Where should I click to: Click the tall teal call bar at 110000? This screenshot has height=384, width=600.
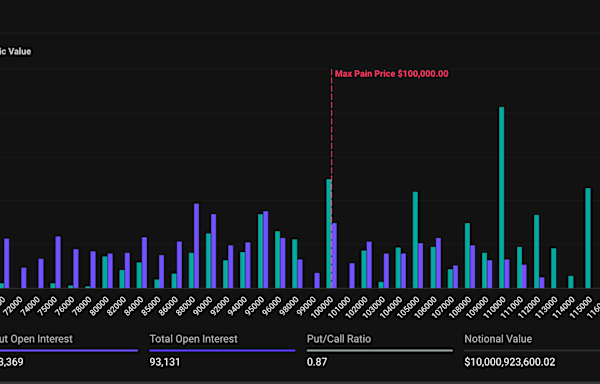click(x=501, y=197)
